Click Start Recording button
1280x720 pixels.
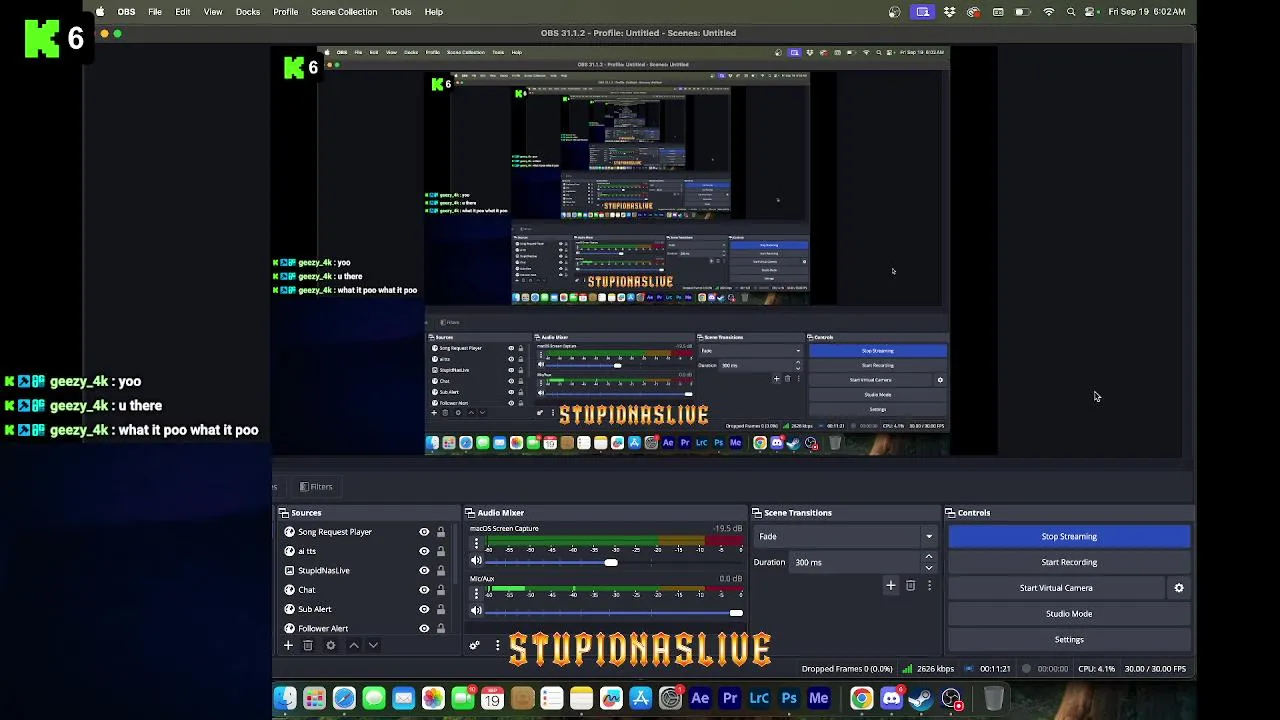point(1069,562)
